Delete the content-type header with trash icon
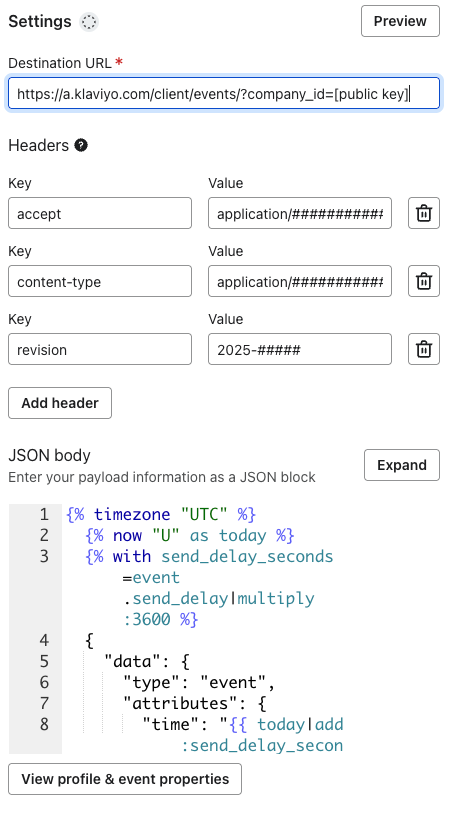Image resolution: width=450 pixels, height=813 pixels. click(x=424, y=281)
